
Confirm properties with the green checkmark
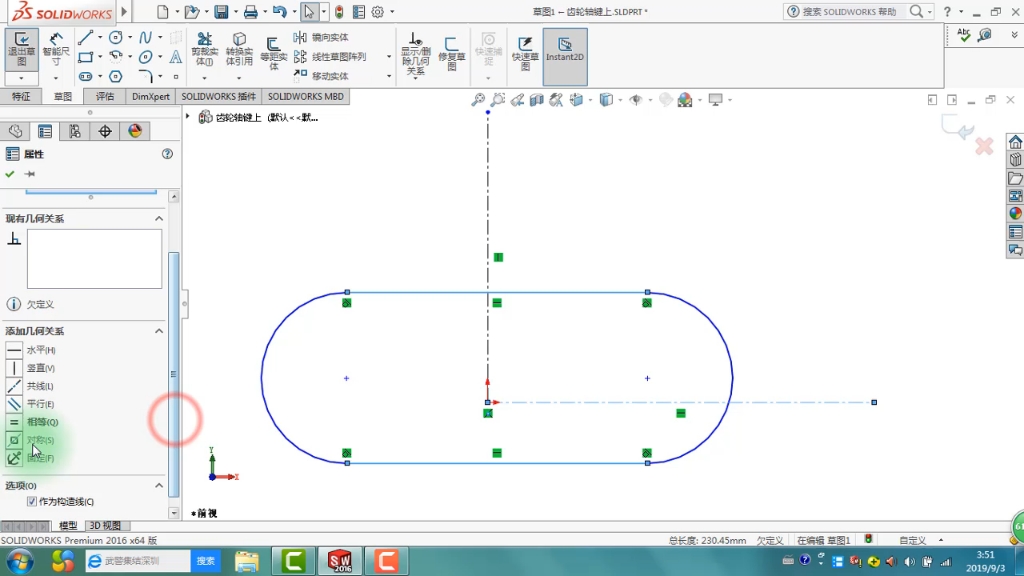click(x=10, y=174)
